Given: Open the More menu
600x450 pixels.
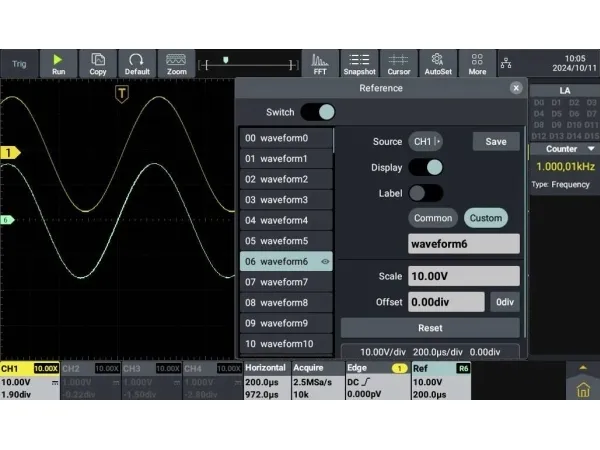Looking at the screenshot, I should (477, 64).
